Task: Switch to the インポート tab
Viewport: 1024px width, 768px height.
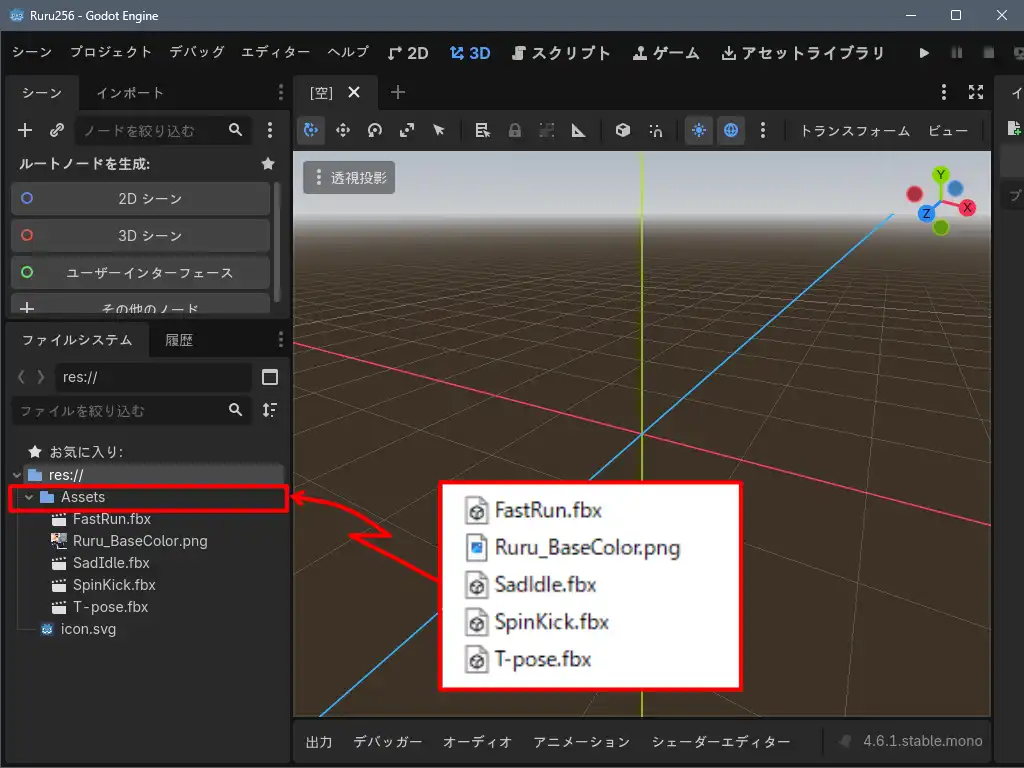Action: [130, 93]
